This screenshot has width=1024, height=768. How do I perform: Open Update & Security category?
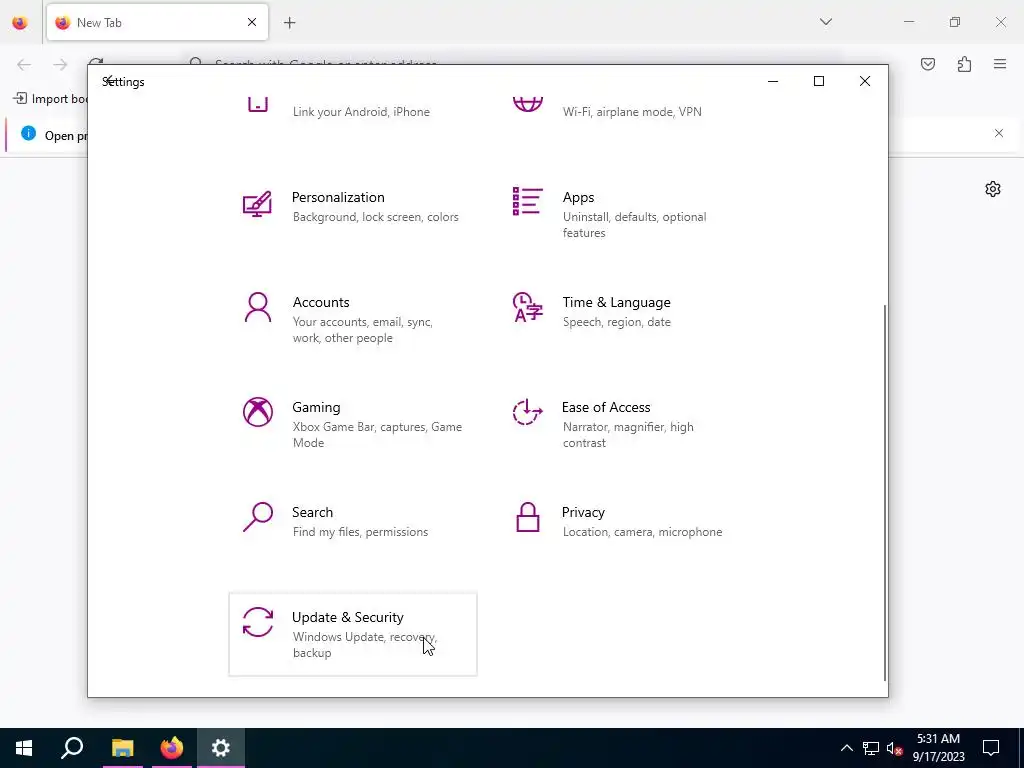click(353, 634)
